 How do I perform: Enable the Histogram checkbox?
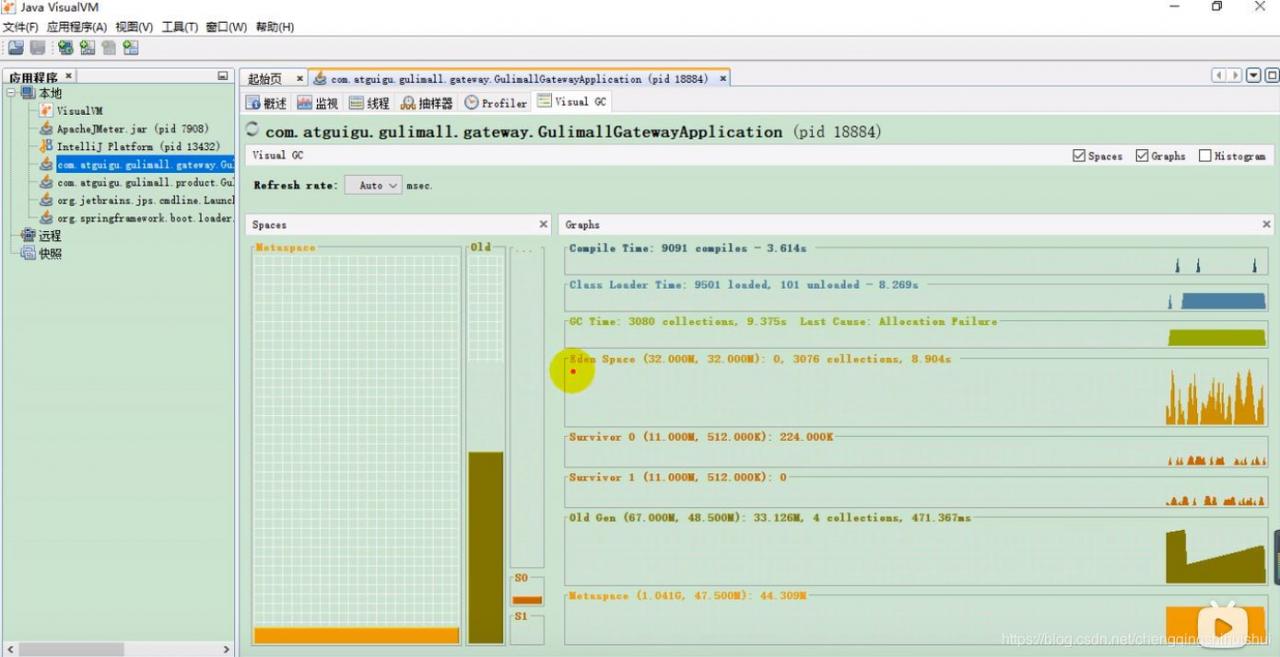[1204, 156]
